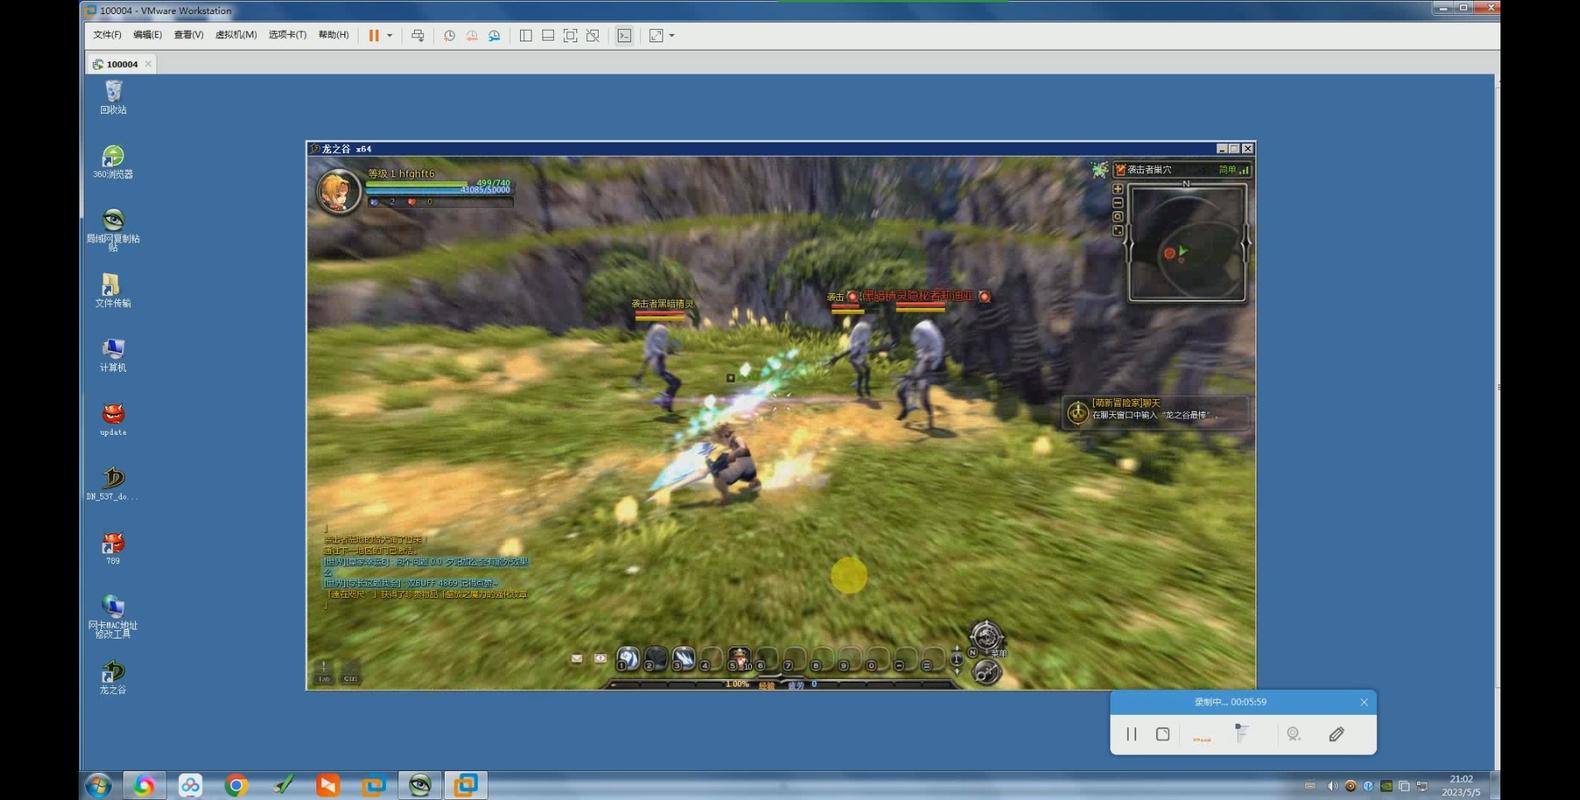Viewport: 1580px width, 800px height.
Task: Take a VM snapshot
Action: 449,35
